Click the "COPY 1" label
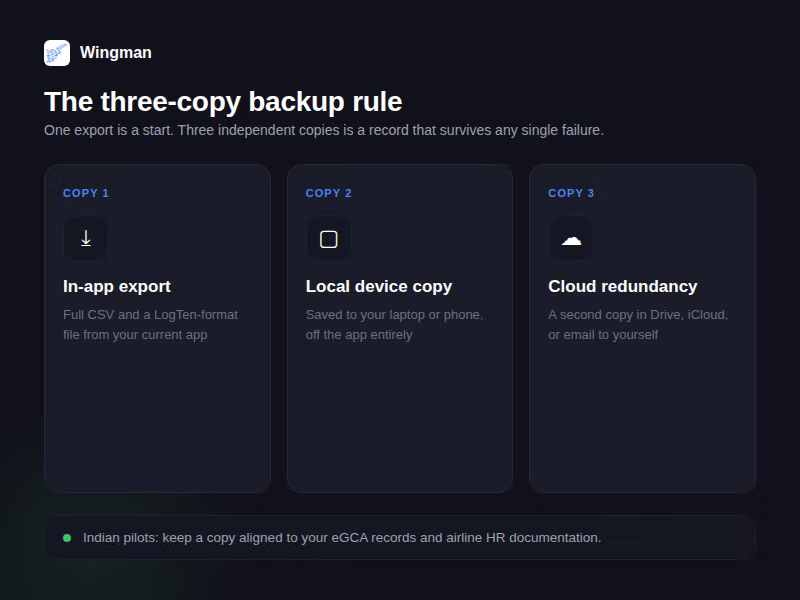 click(x=86, y=193)
